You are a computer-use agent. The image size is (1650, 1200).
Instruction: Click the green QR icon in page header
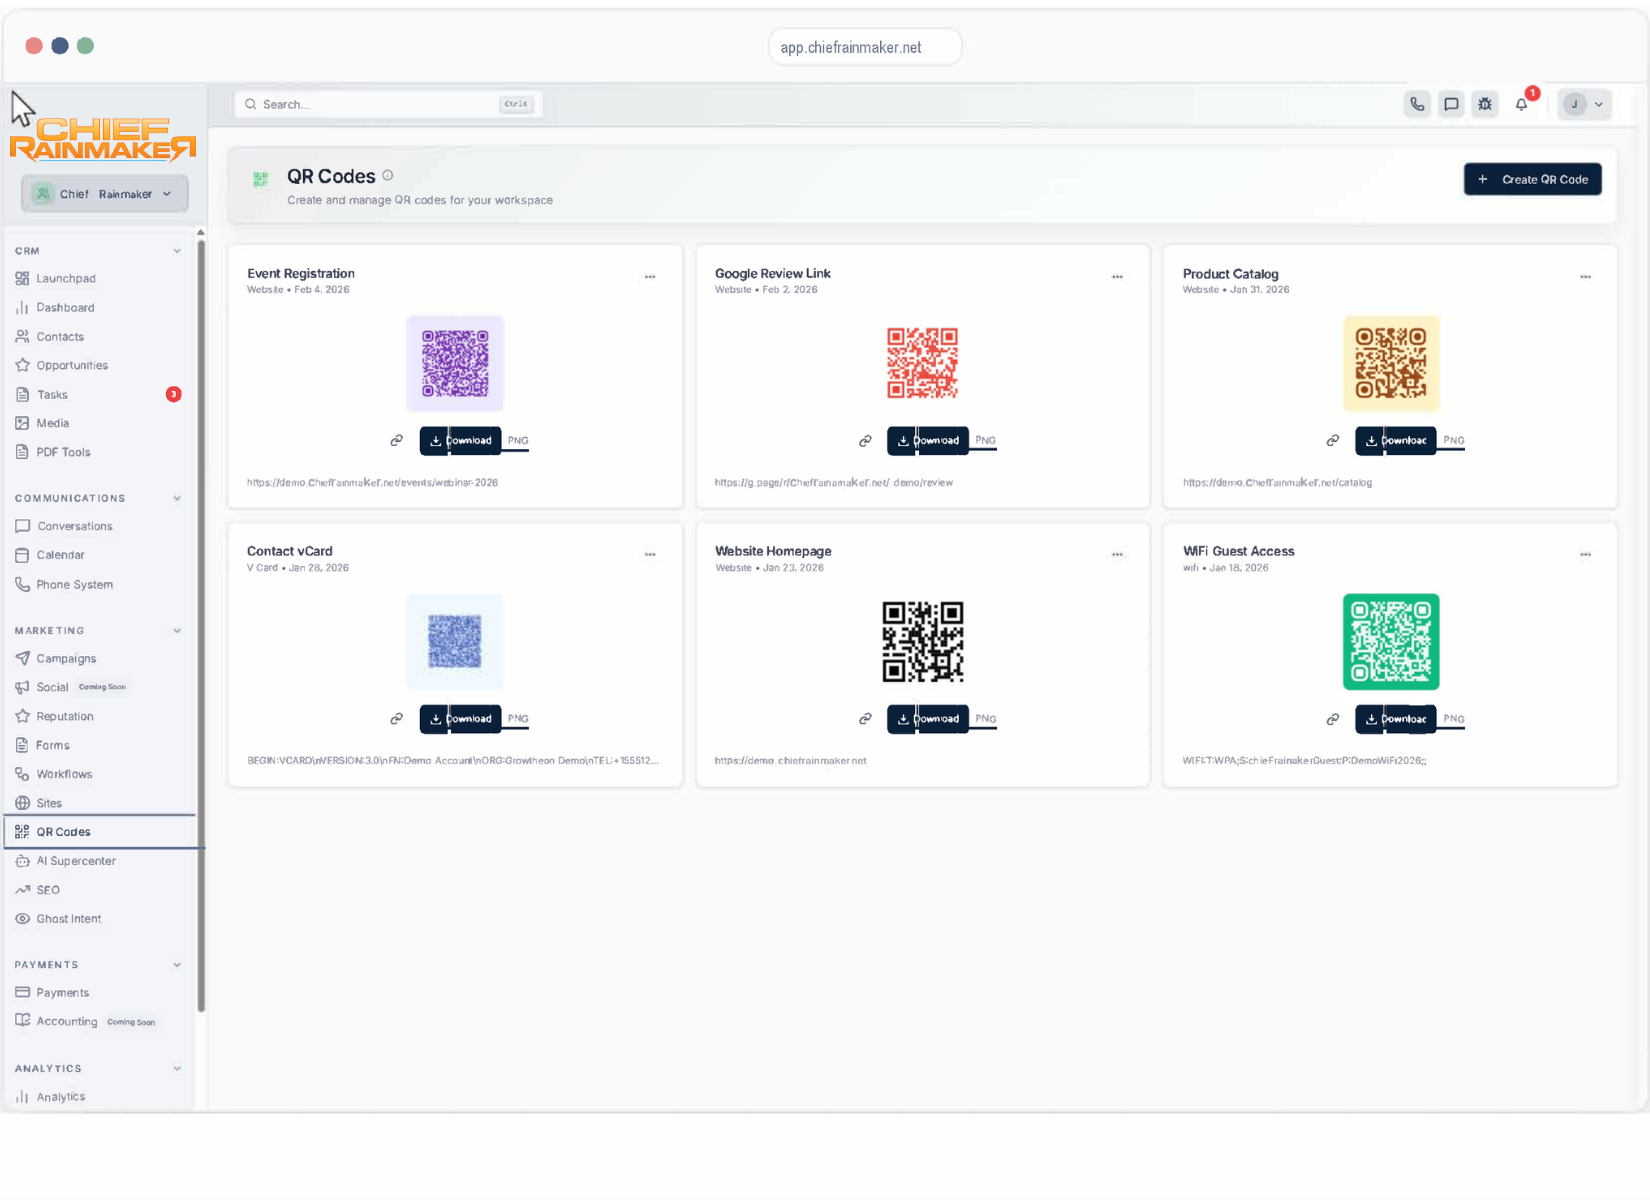(x=261, y=179)
